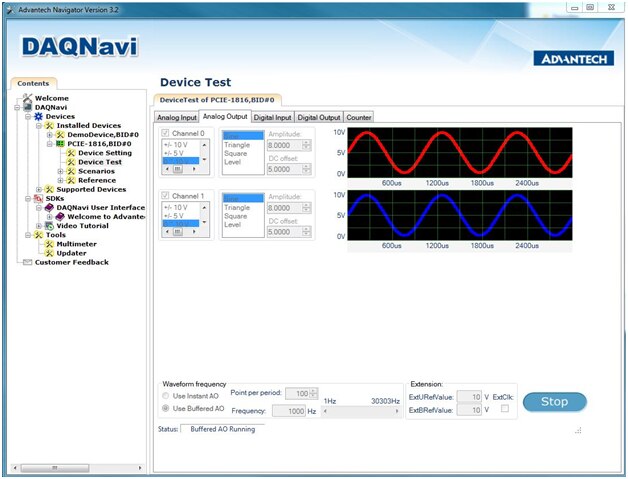Viewport: 628px width, 479px height.
Task: Select the Use Buffered AO radio button
Action: (x=165, y=408)
